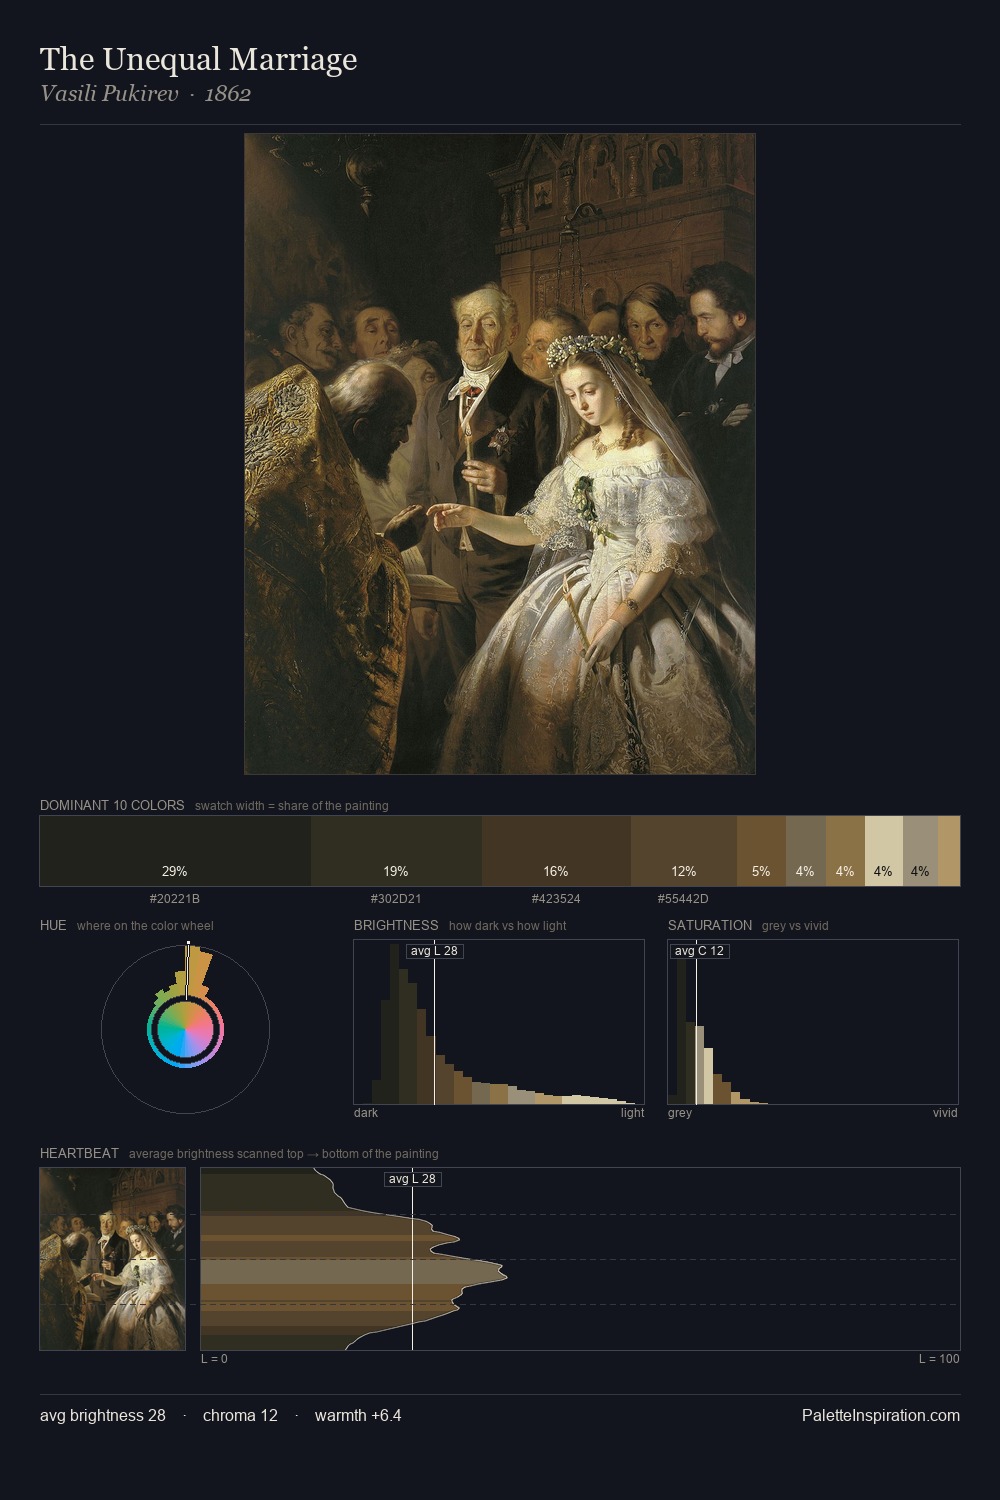Viewport: 1000px width, 1500px height.
Task: Click 'chroma 12' in the footer
Action: 240,1415
